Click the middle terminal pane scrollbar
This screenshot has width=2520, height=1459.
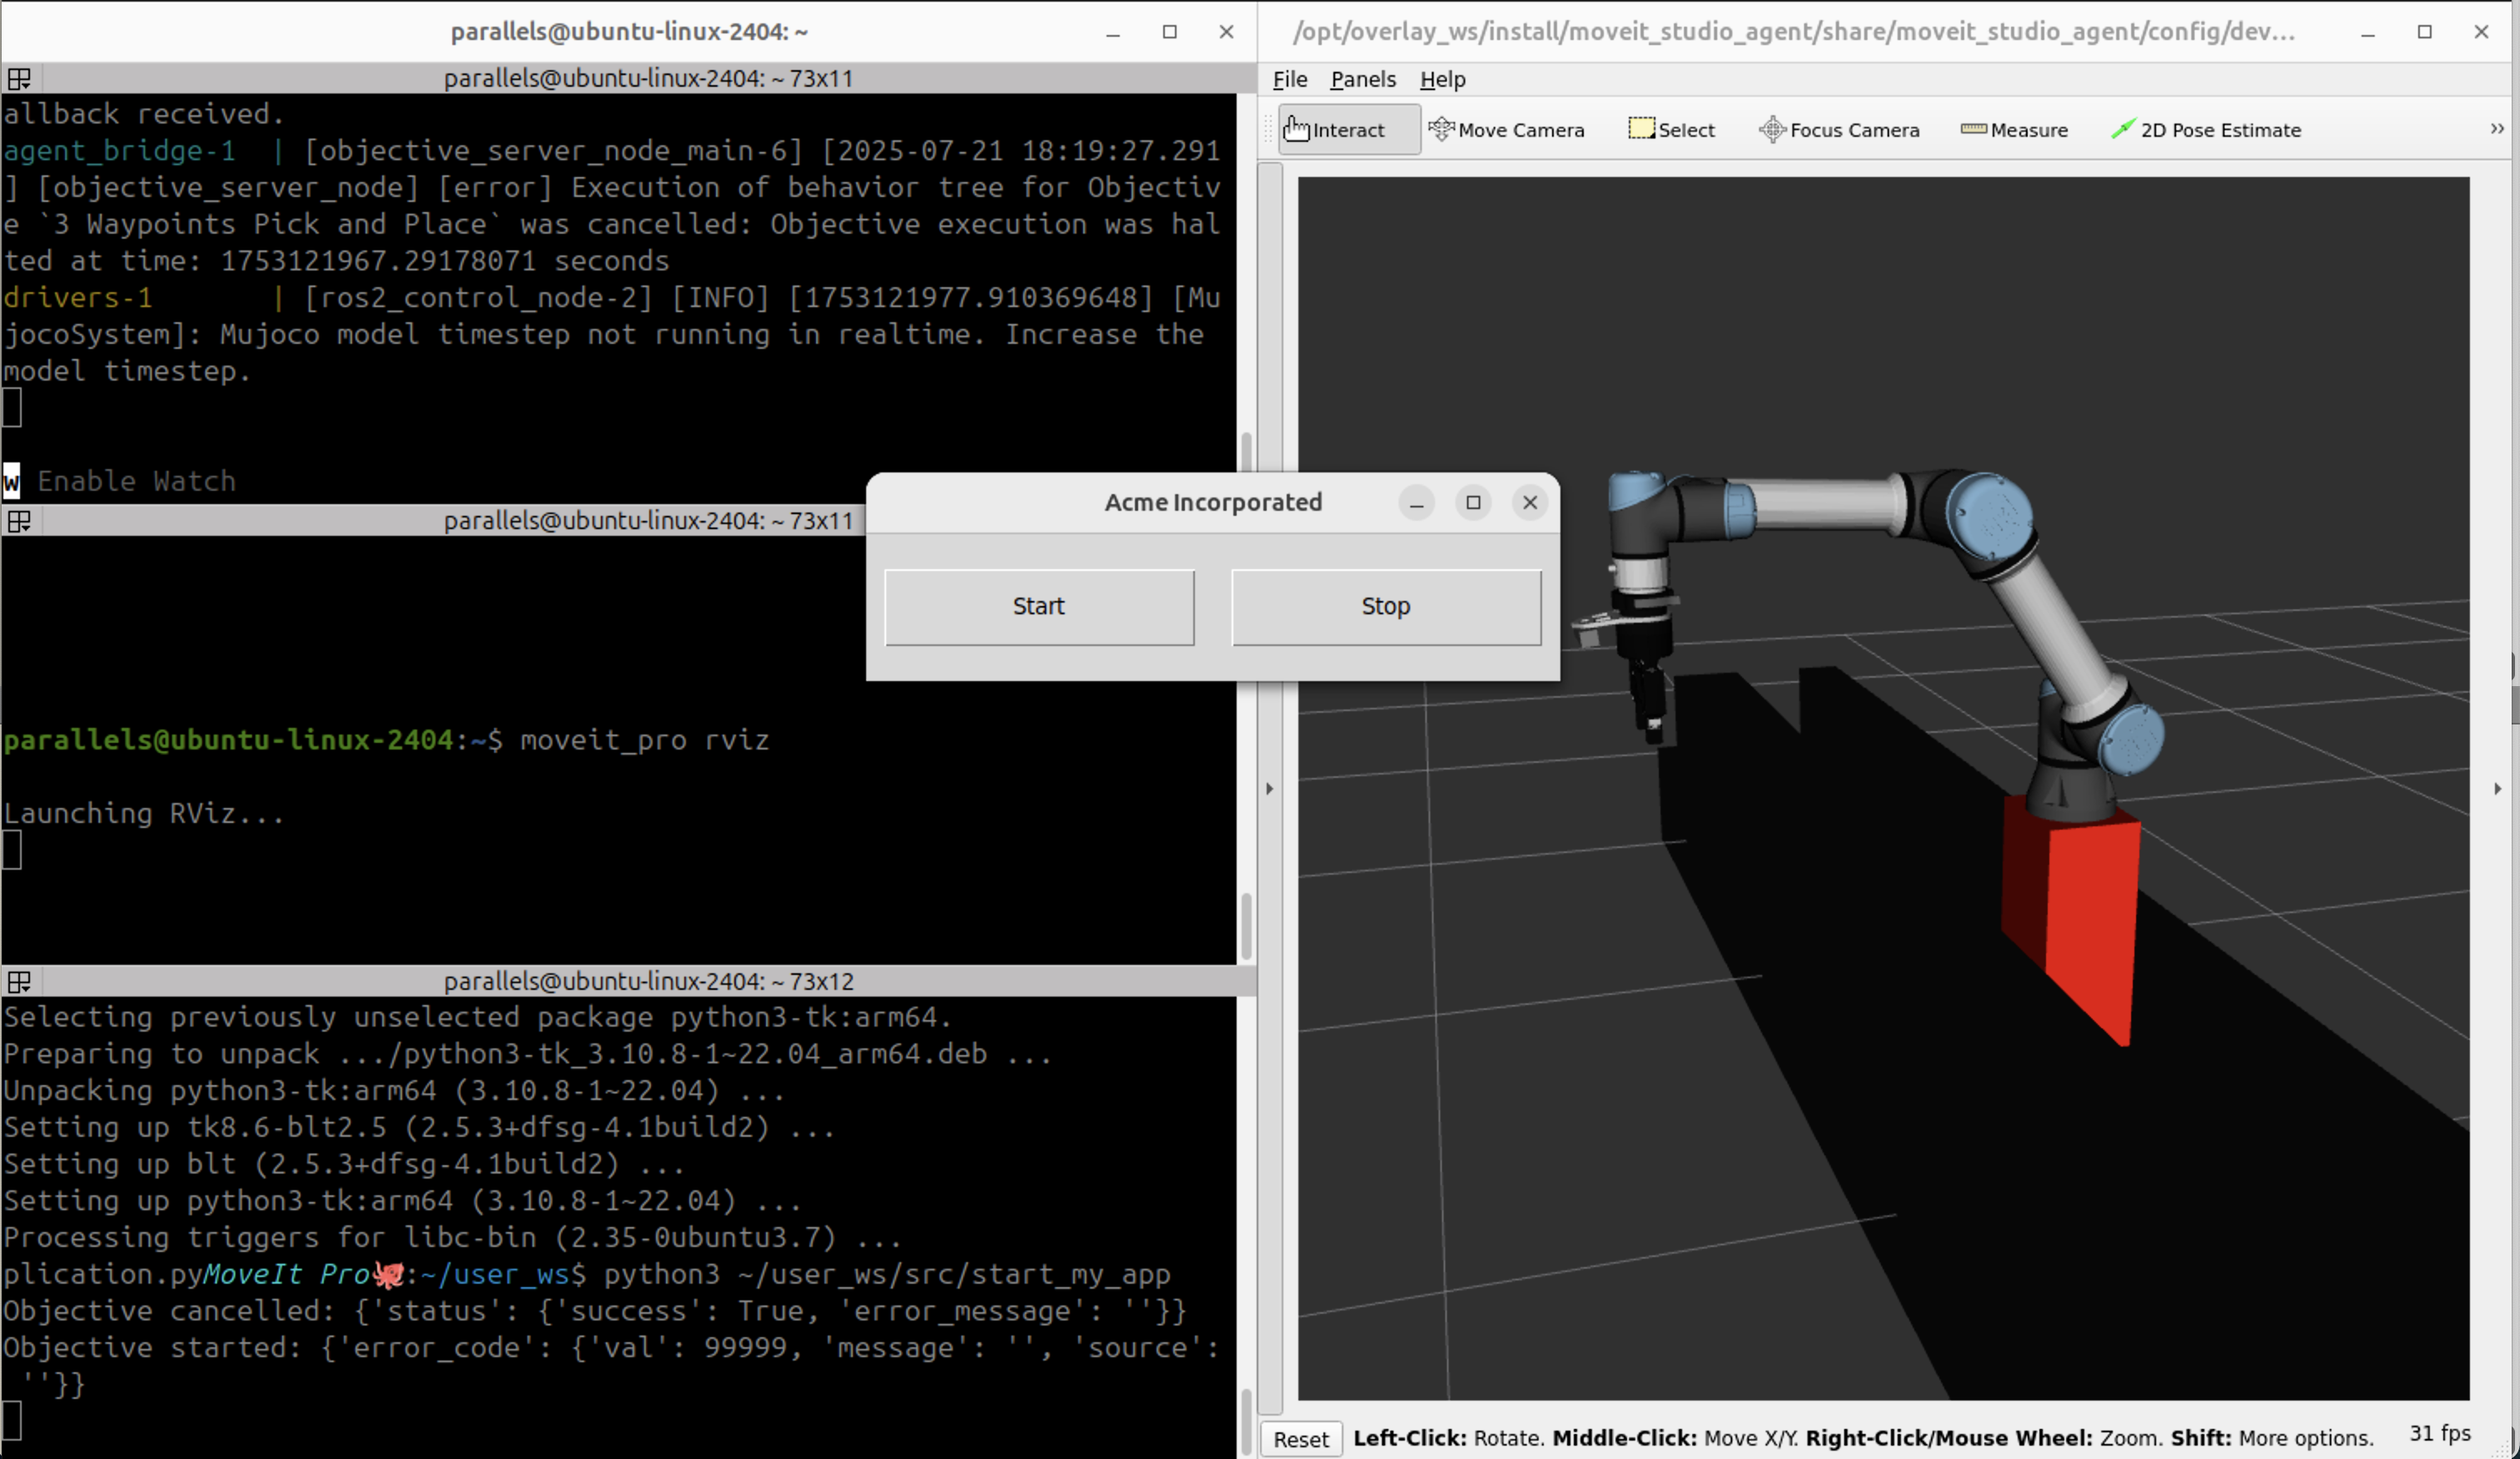click(1246, 925)
